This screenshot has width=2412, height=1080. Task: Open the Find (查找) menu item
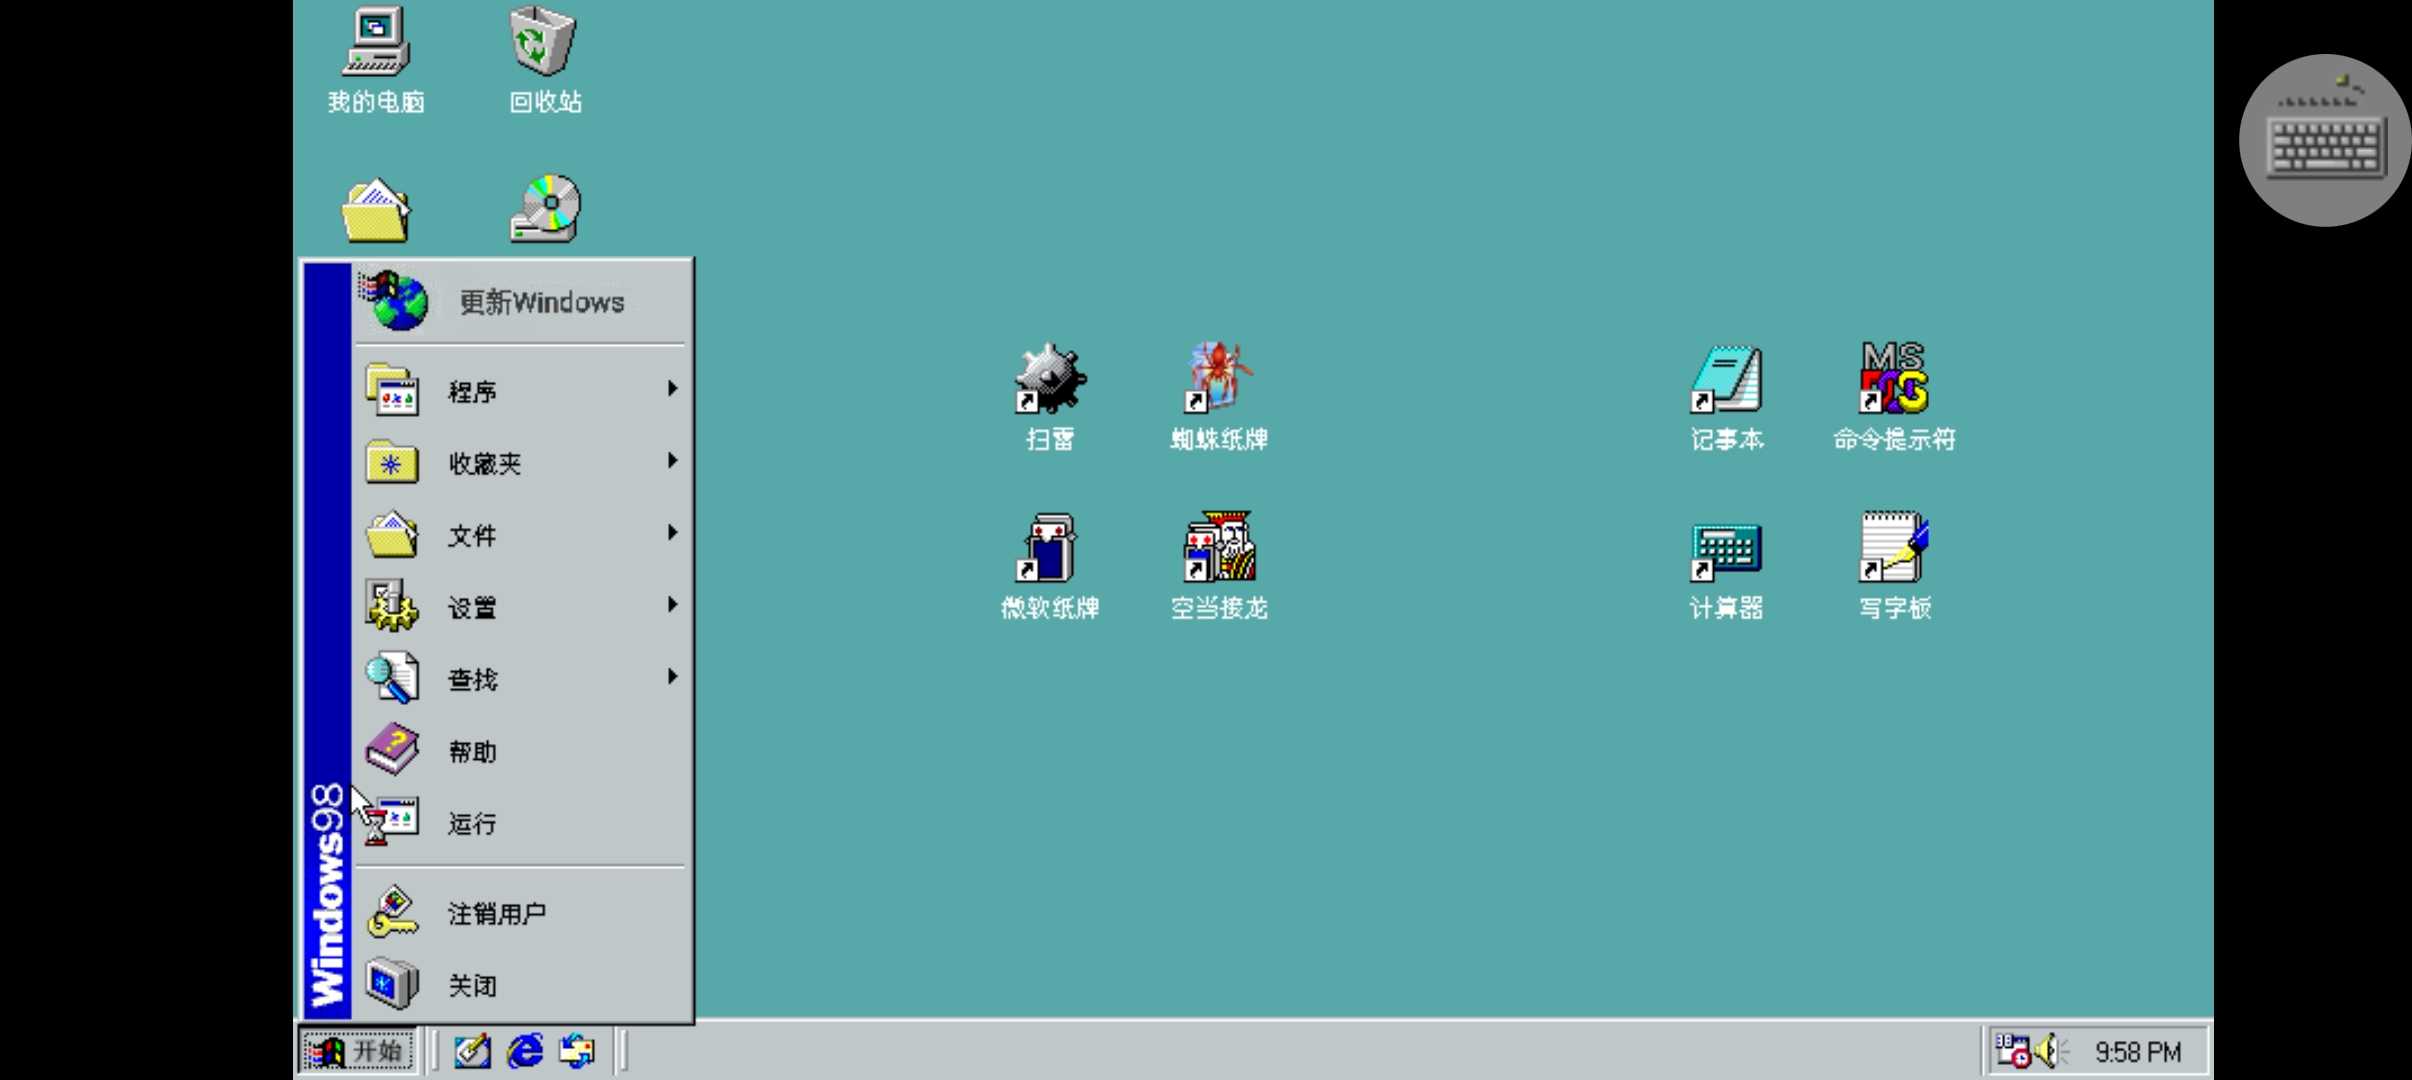[x=520, y=679]
